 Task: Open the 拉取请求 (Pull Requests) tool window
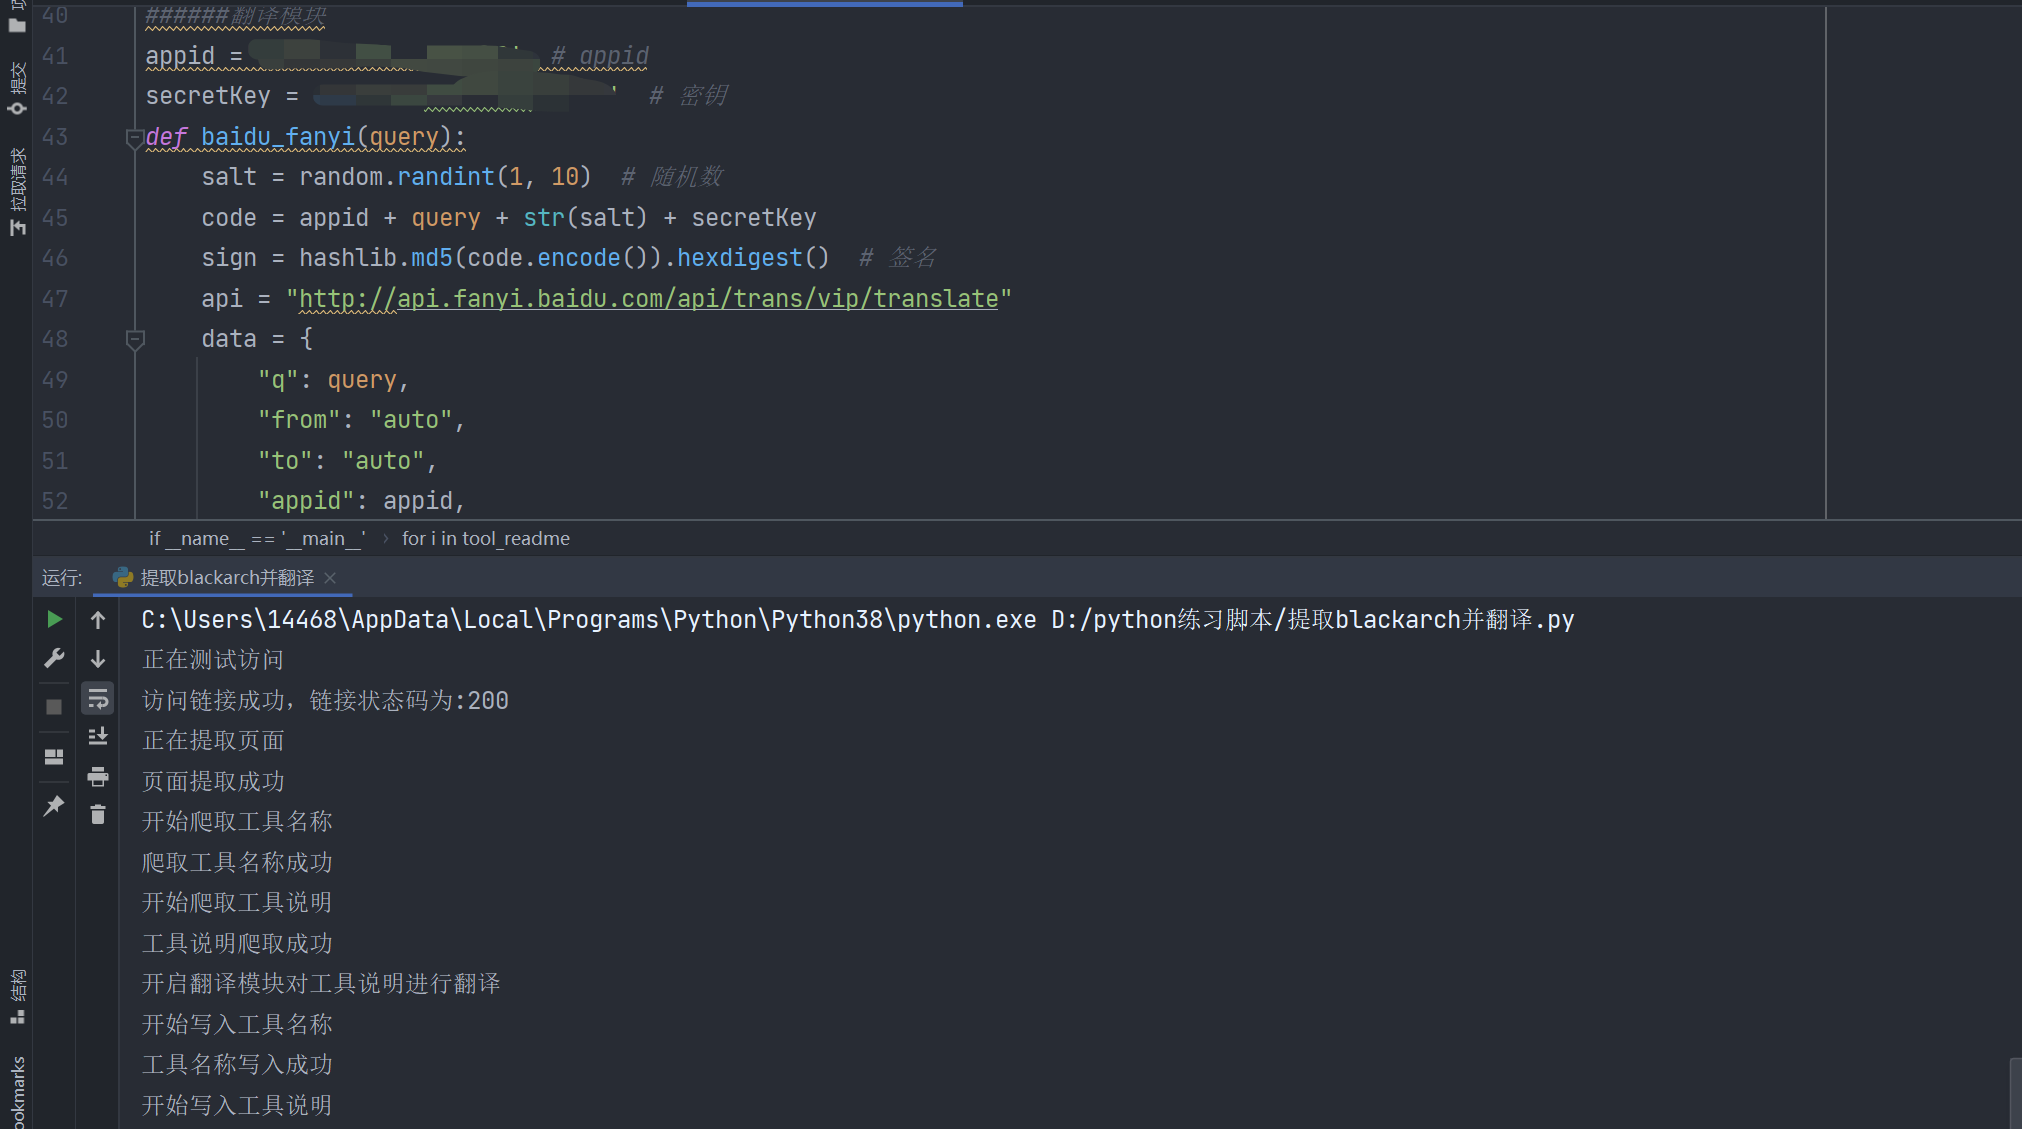pos(17,191)
